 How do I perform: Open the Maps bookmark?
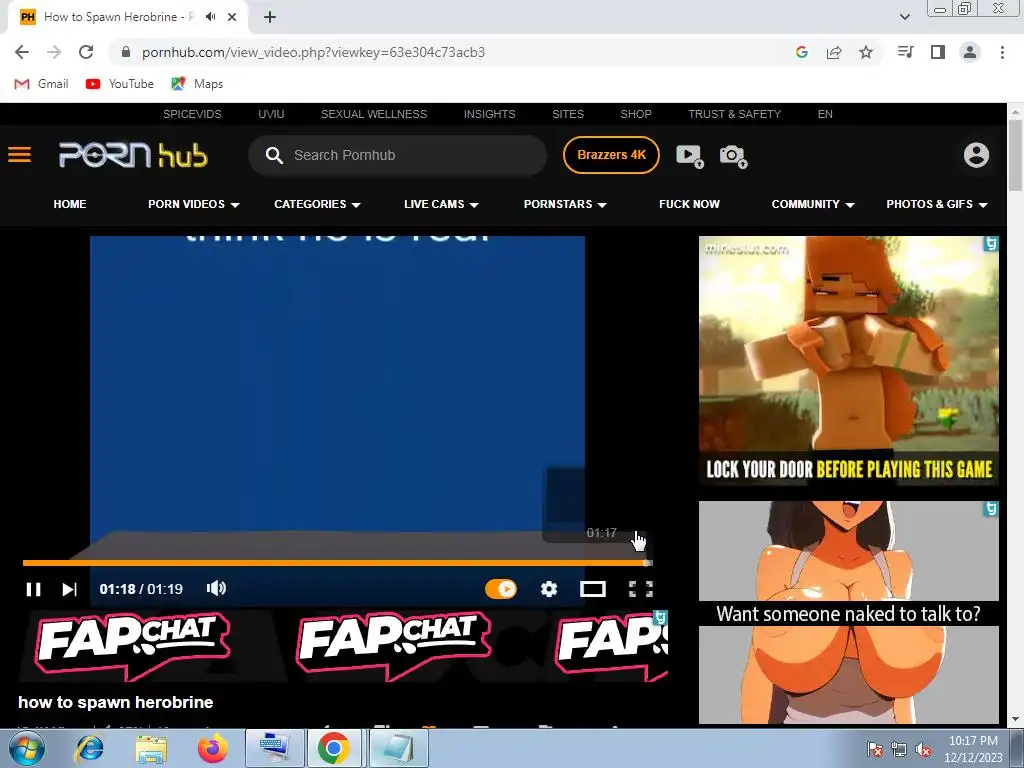point(197,84)
